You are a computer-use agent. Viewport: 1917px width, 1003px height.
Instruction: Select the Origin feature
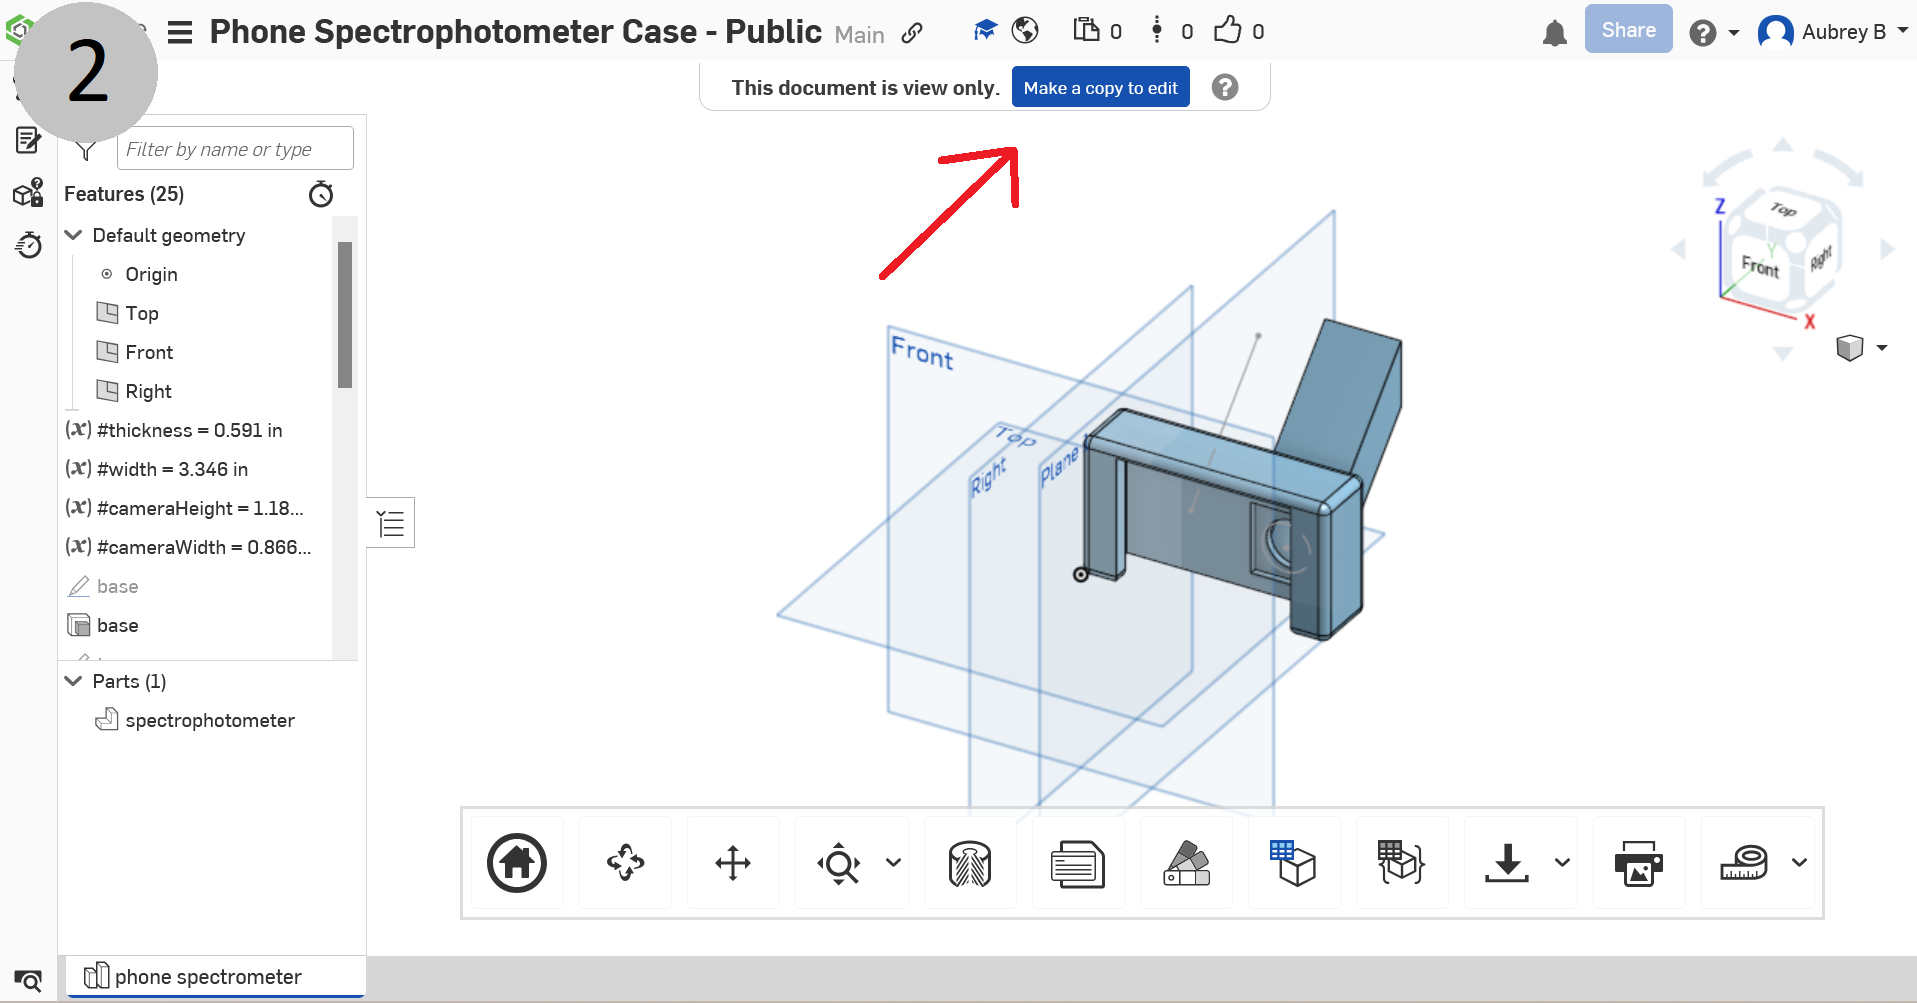coord(151,274)
